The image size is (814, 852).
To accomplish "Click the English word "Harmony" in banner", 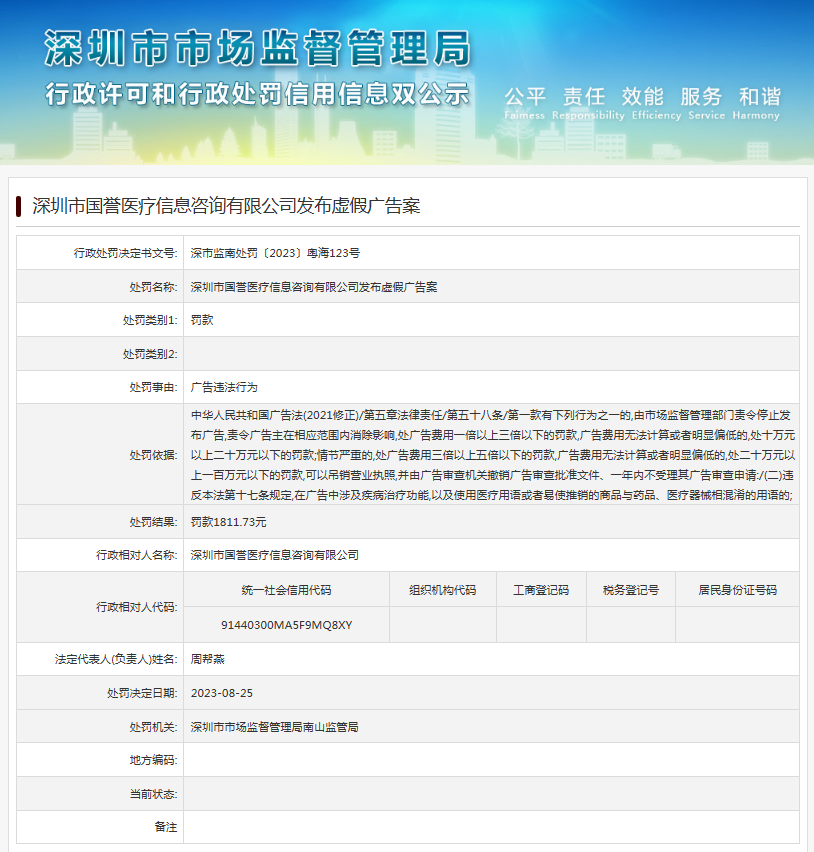I will (756, 115).
